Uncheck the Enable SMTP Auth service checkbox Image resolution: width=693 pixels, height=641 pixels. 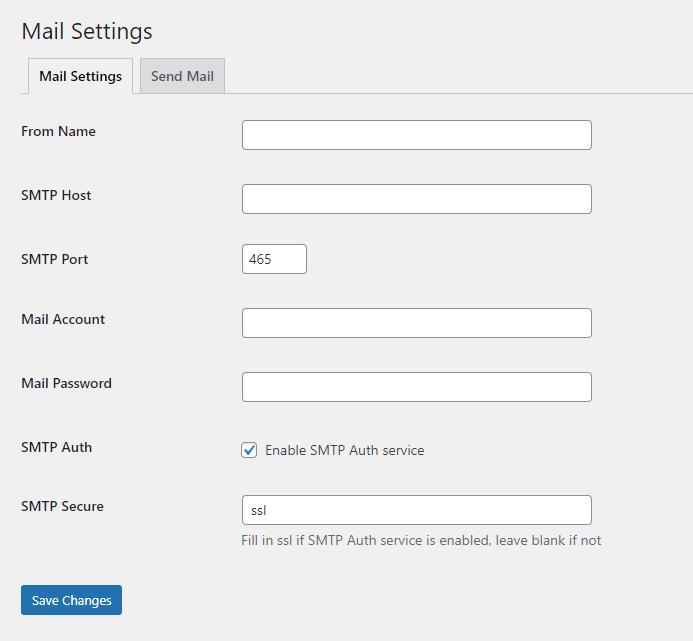pyautogui.click(x=249, y=450)
